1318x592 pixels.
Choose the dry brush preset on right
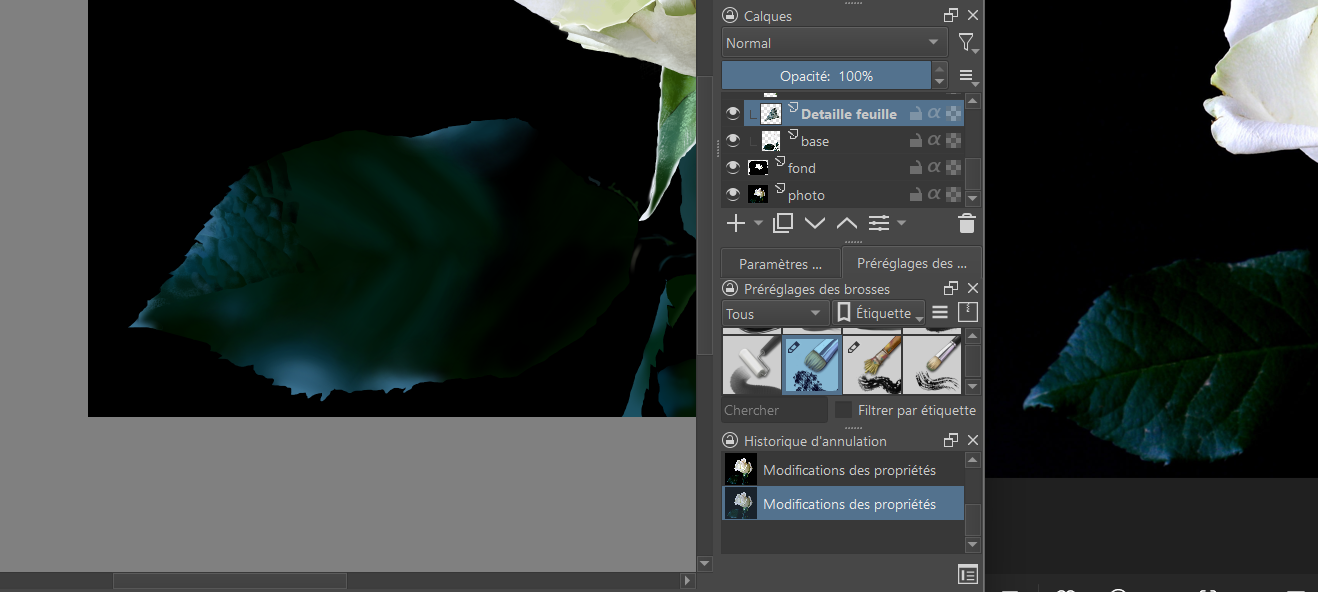tap(931, 364)
